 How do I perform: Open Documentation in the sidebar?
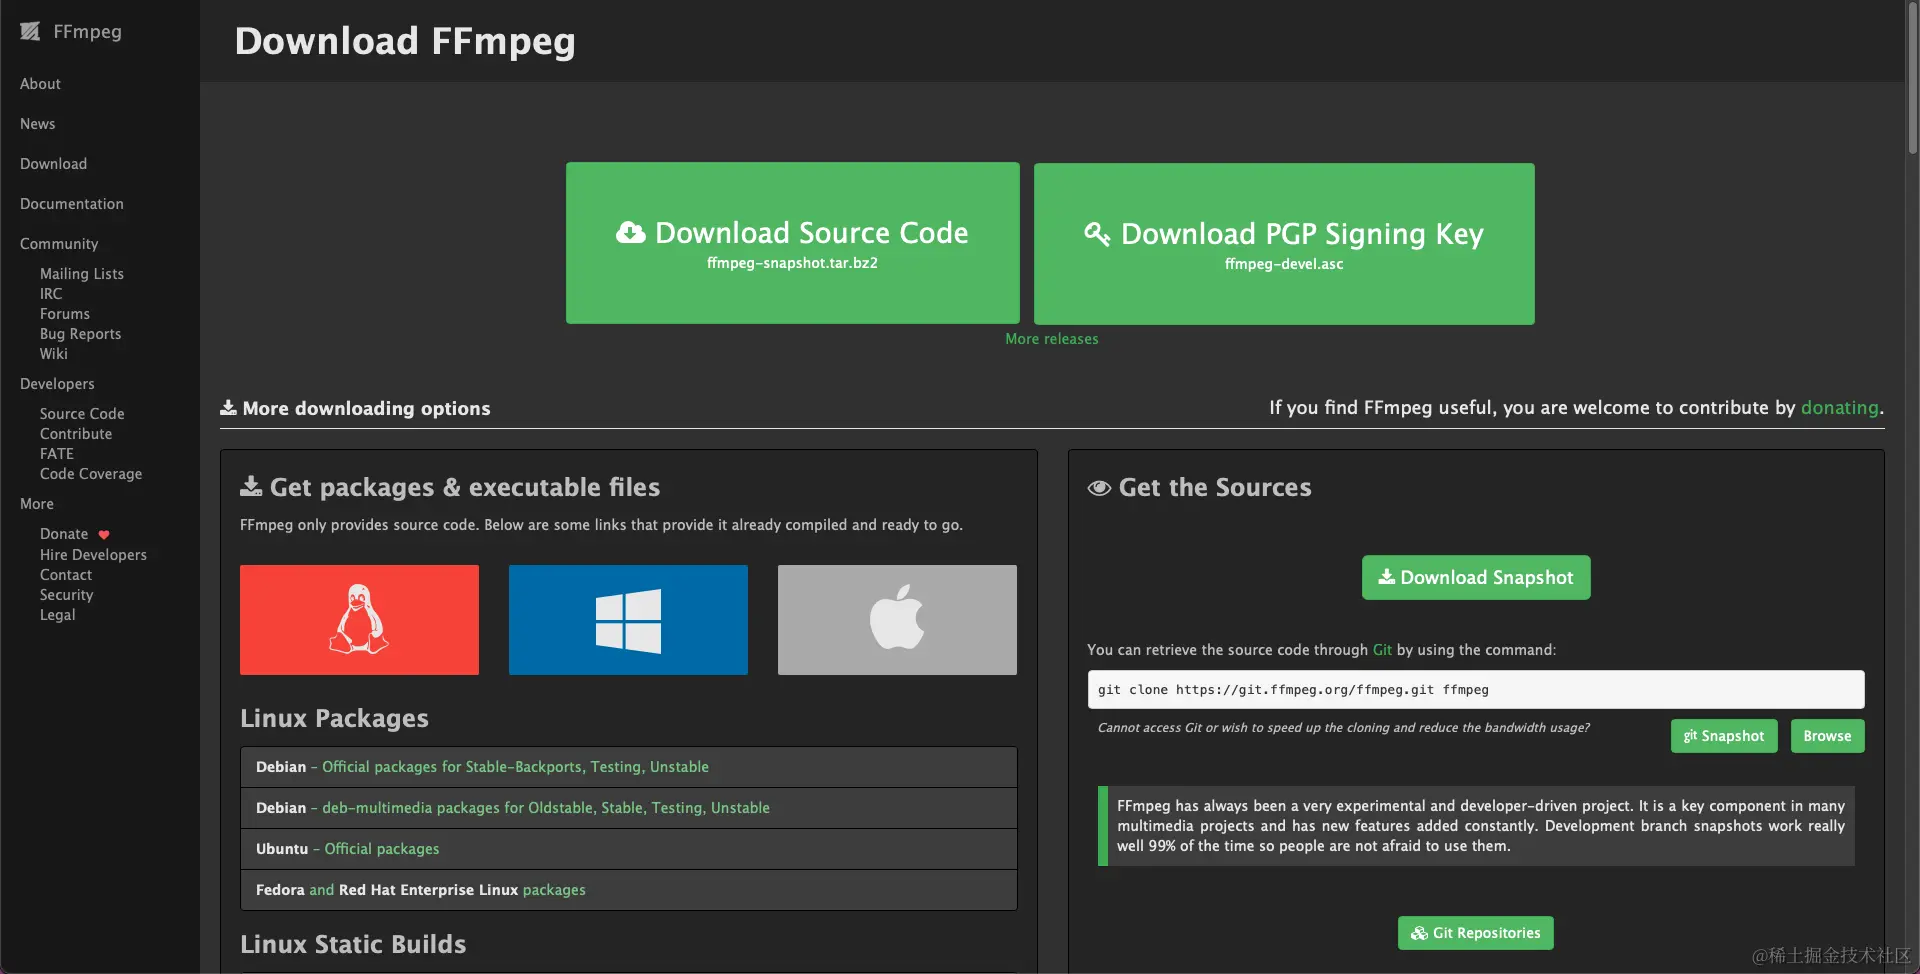coord(72,204)
